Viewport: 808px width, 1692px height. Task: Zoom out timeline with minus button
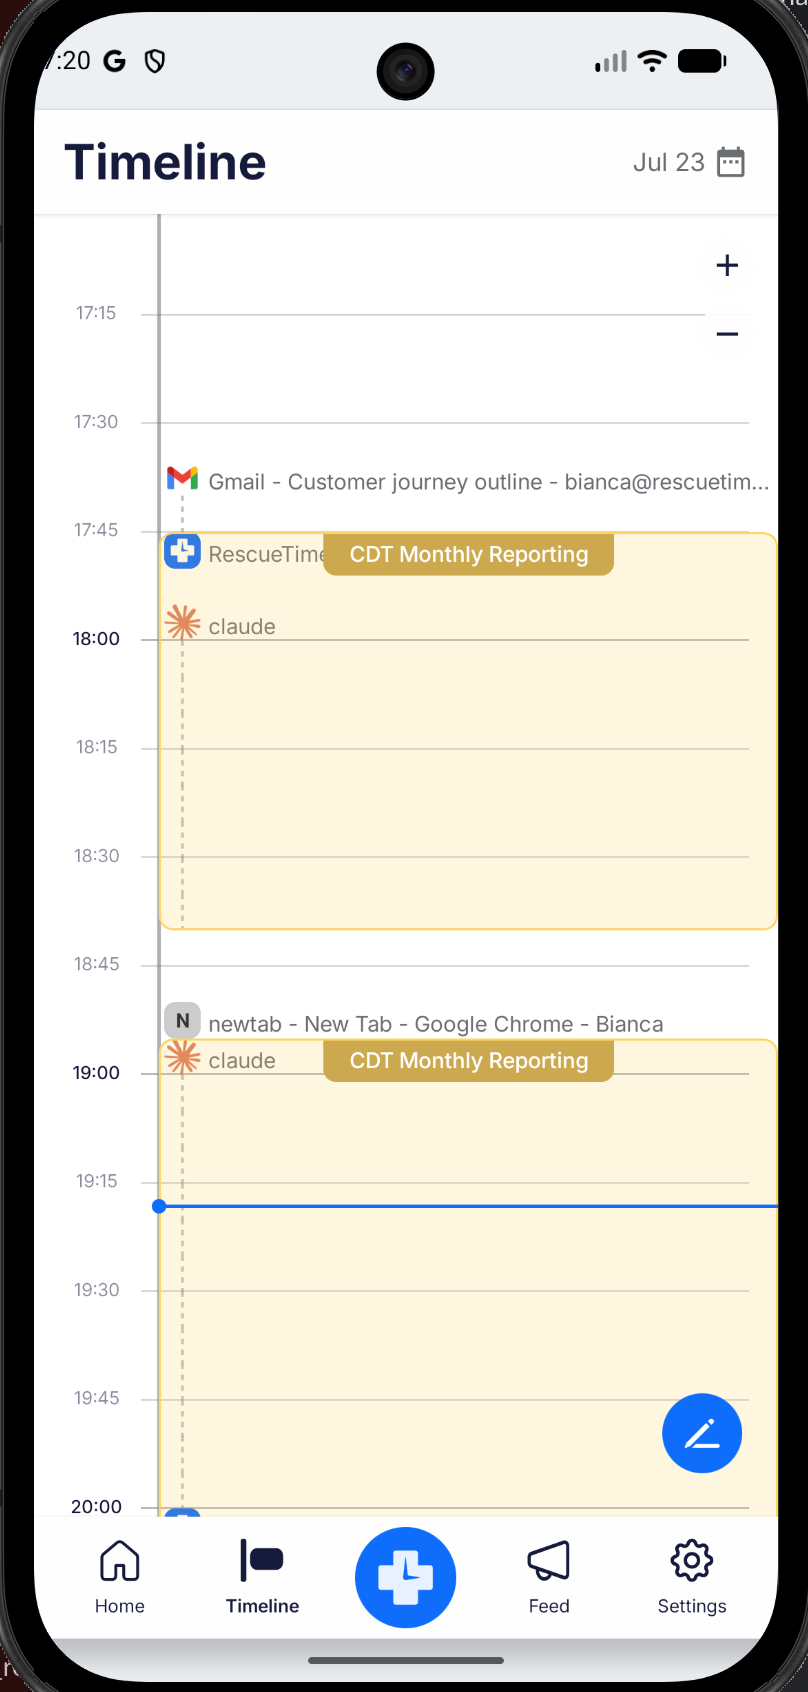pyautogui.click(x=727, y=334)
